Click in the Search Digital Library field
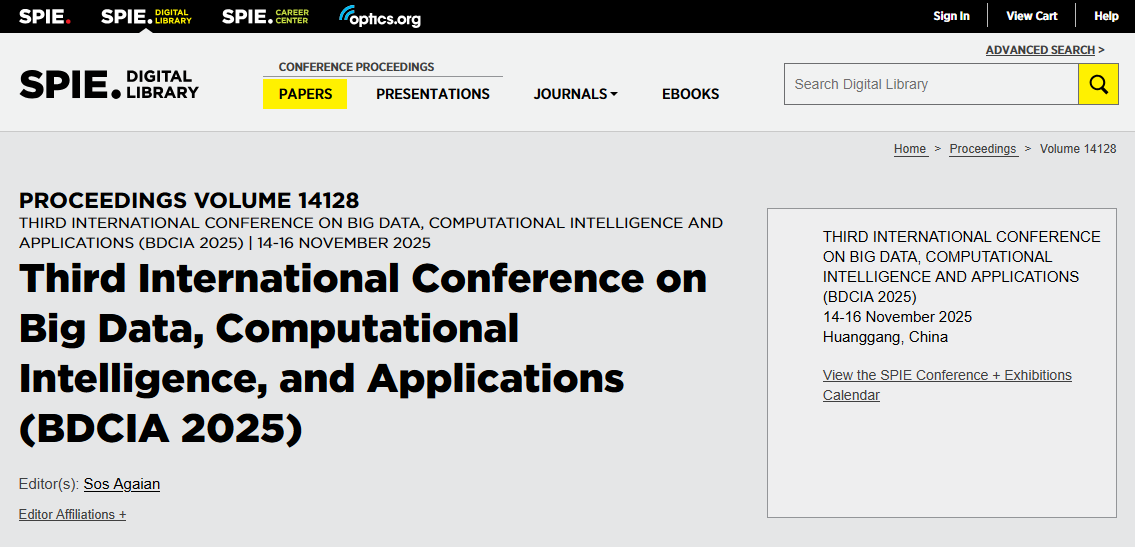Image resolution: width=1135 pixels, height=547 pixels. coord(930,84)
